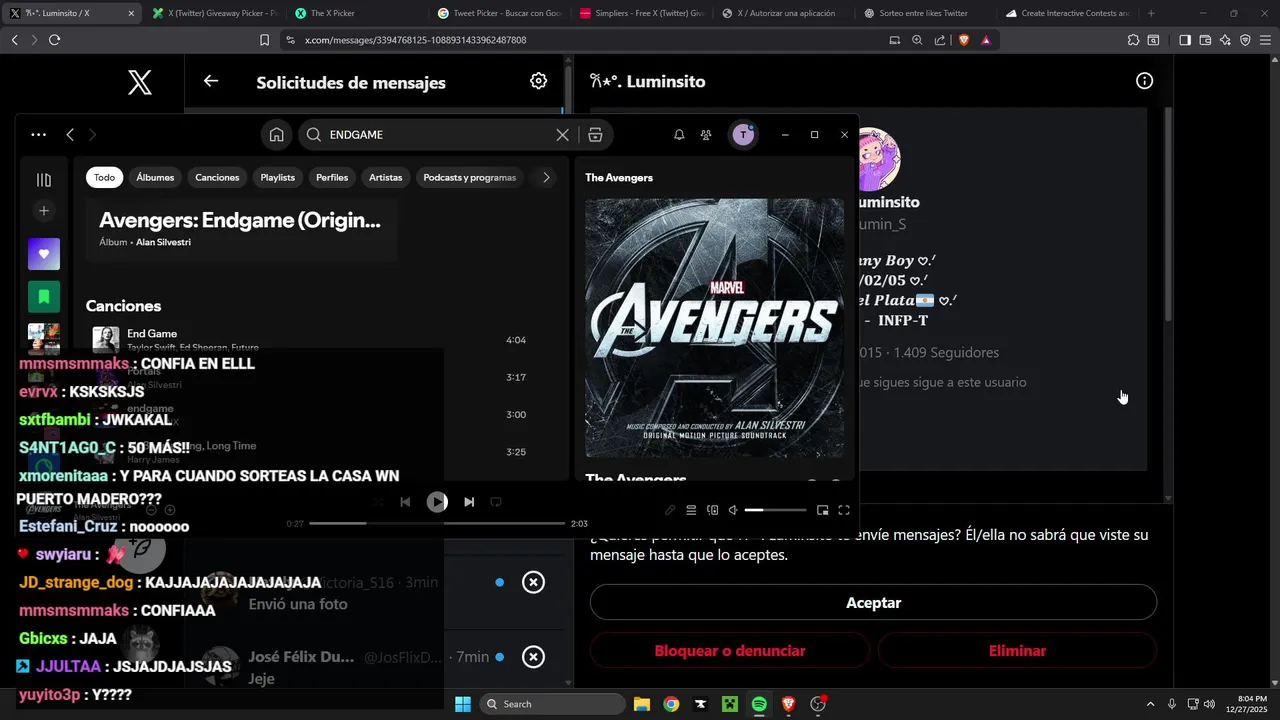Open the green bookmark playlist in sidebar
Image resolution: width=1280 pixels, height=720 pixels.
[44, 297]
